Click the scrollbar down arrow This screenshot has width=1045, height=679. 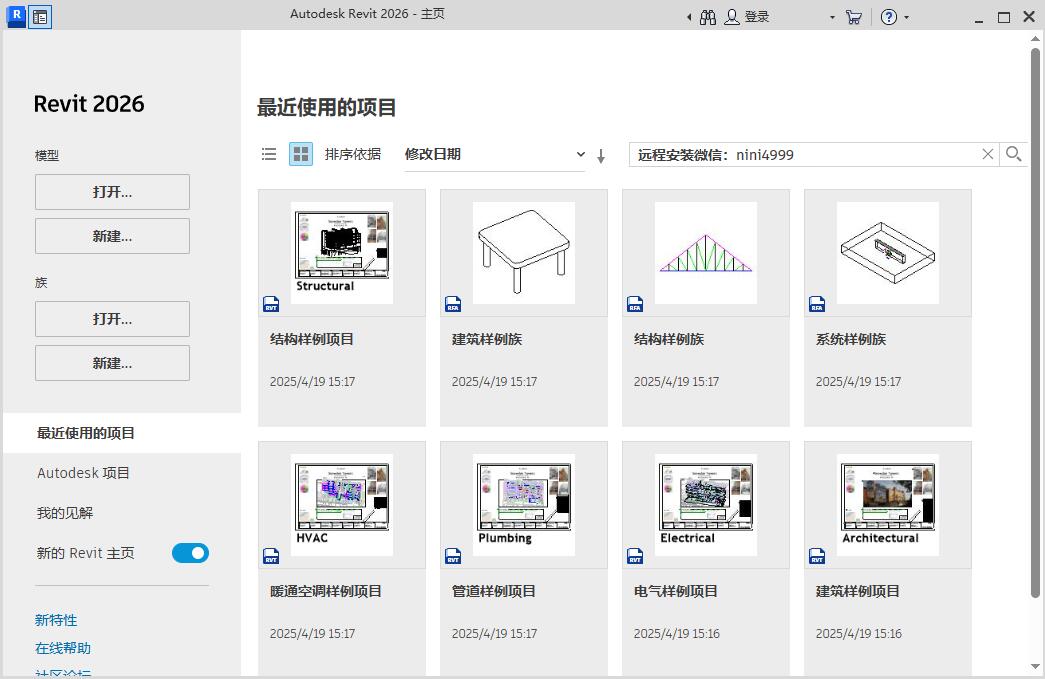click(1035, 666)
